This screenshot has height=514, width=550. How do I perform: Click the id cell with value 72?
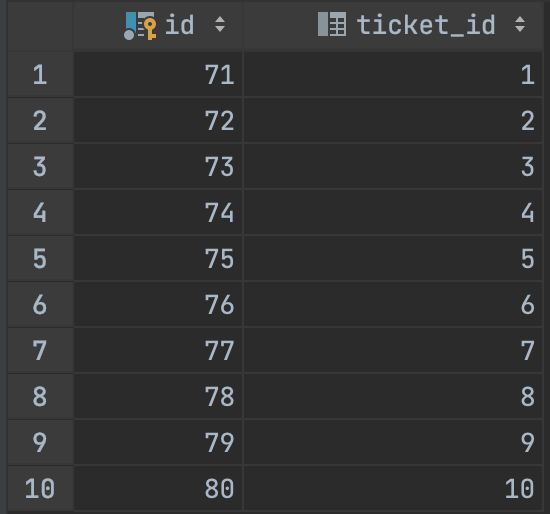(x=158, y=120)
